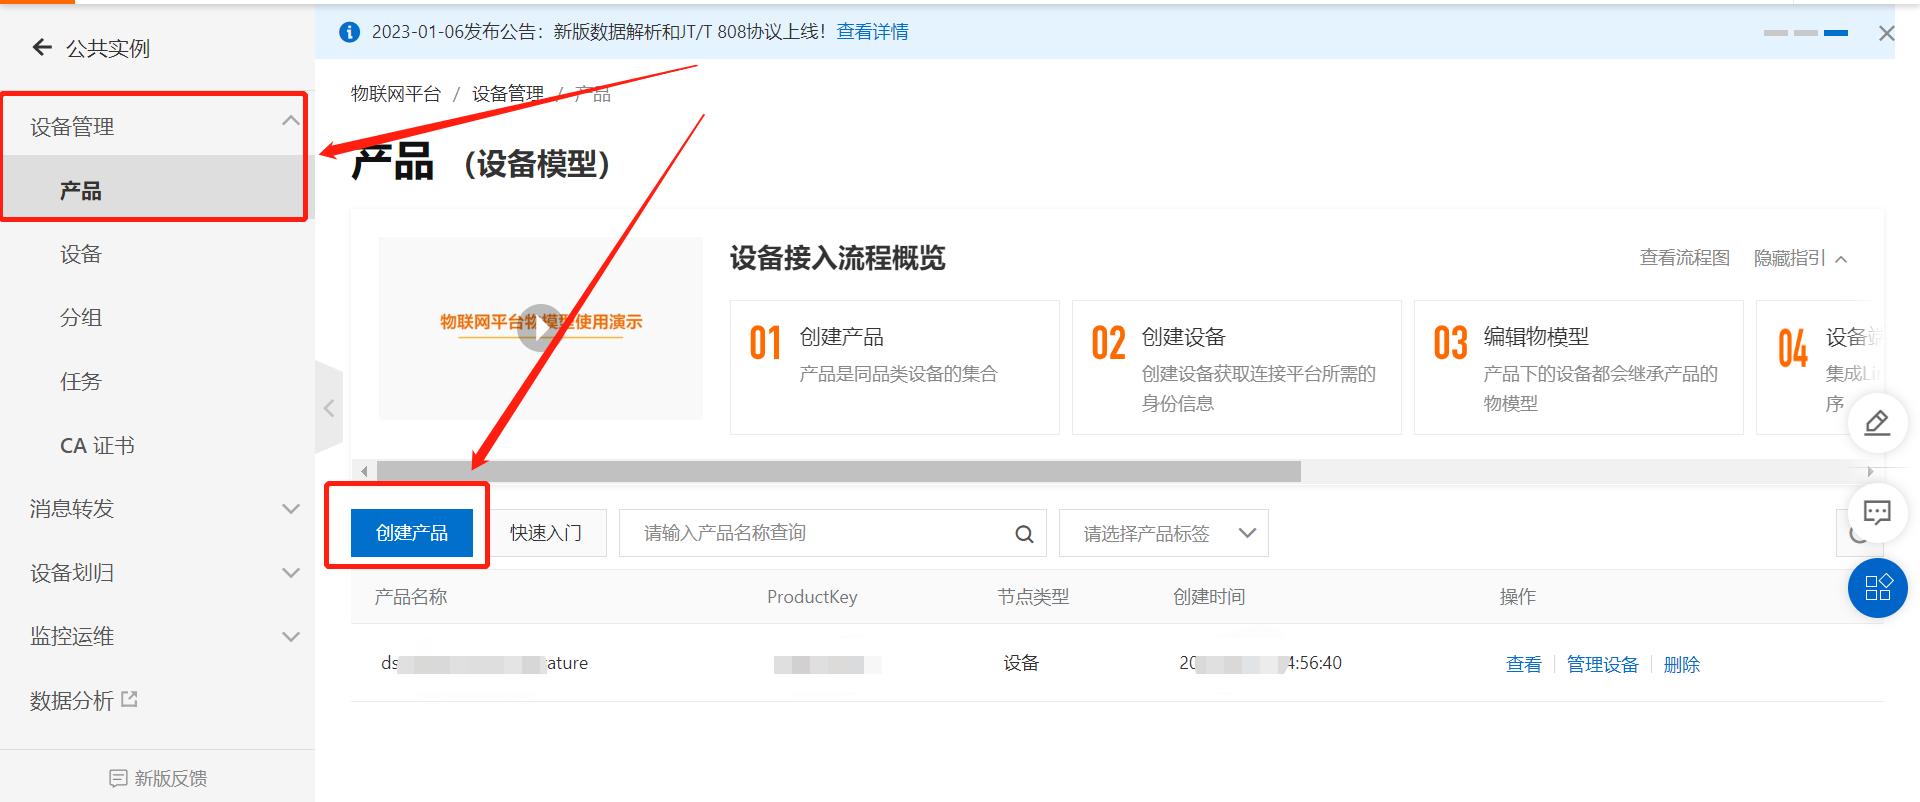This screenshot has height=802, width=1920.
Task: Click 物联网平台 in the breadcrumb
Action: 396,94
